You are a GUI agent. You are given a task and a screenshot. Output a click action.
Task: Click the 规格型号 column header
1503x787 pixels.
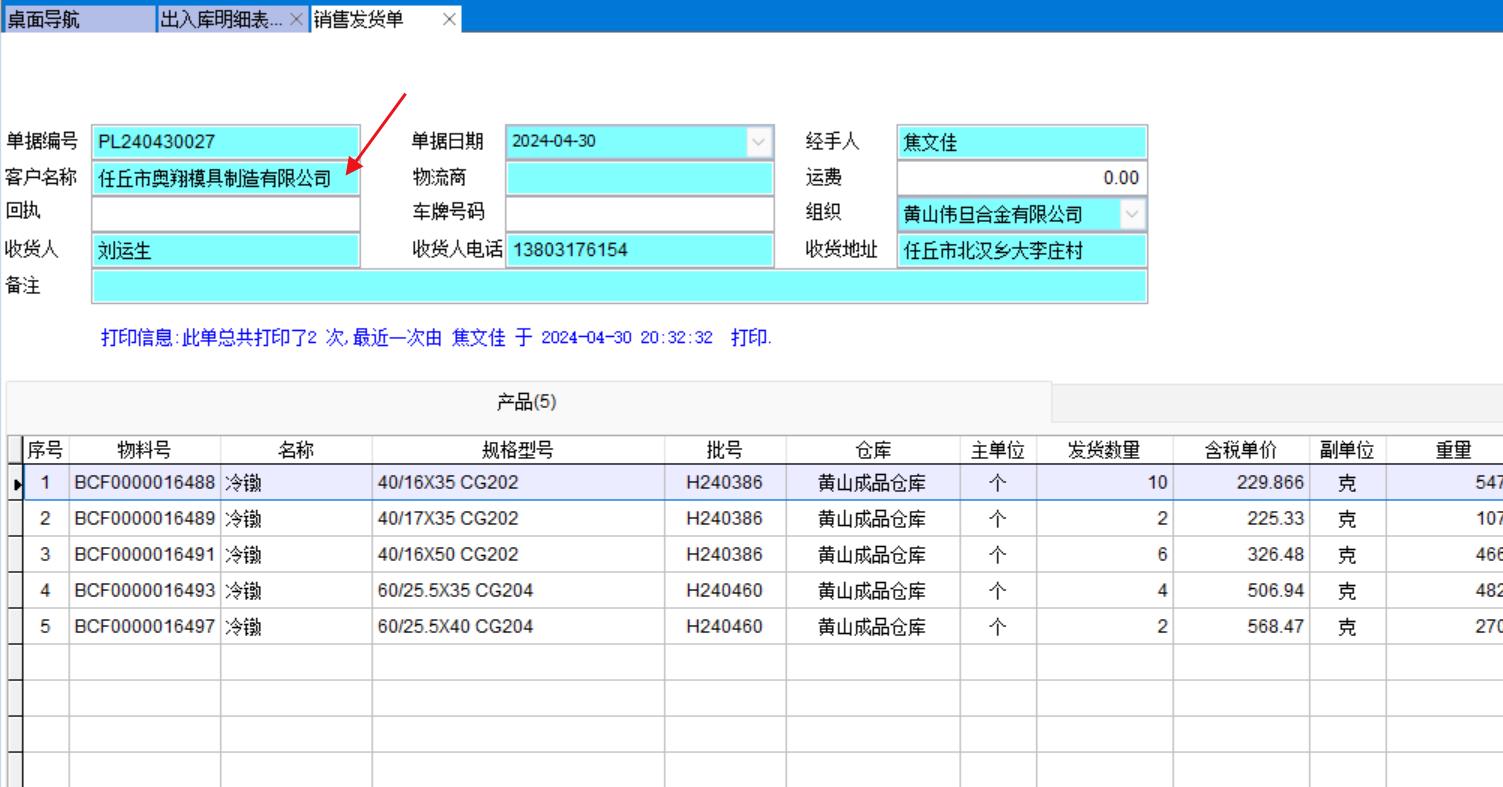515,451
